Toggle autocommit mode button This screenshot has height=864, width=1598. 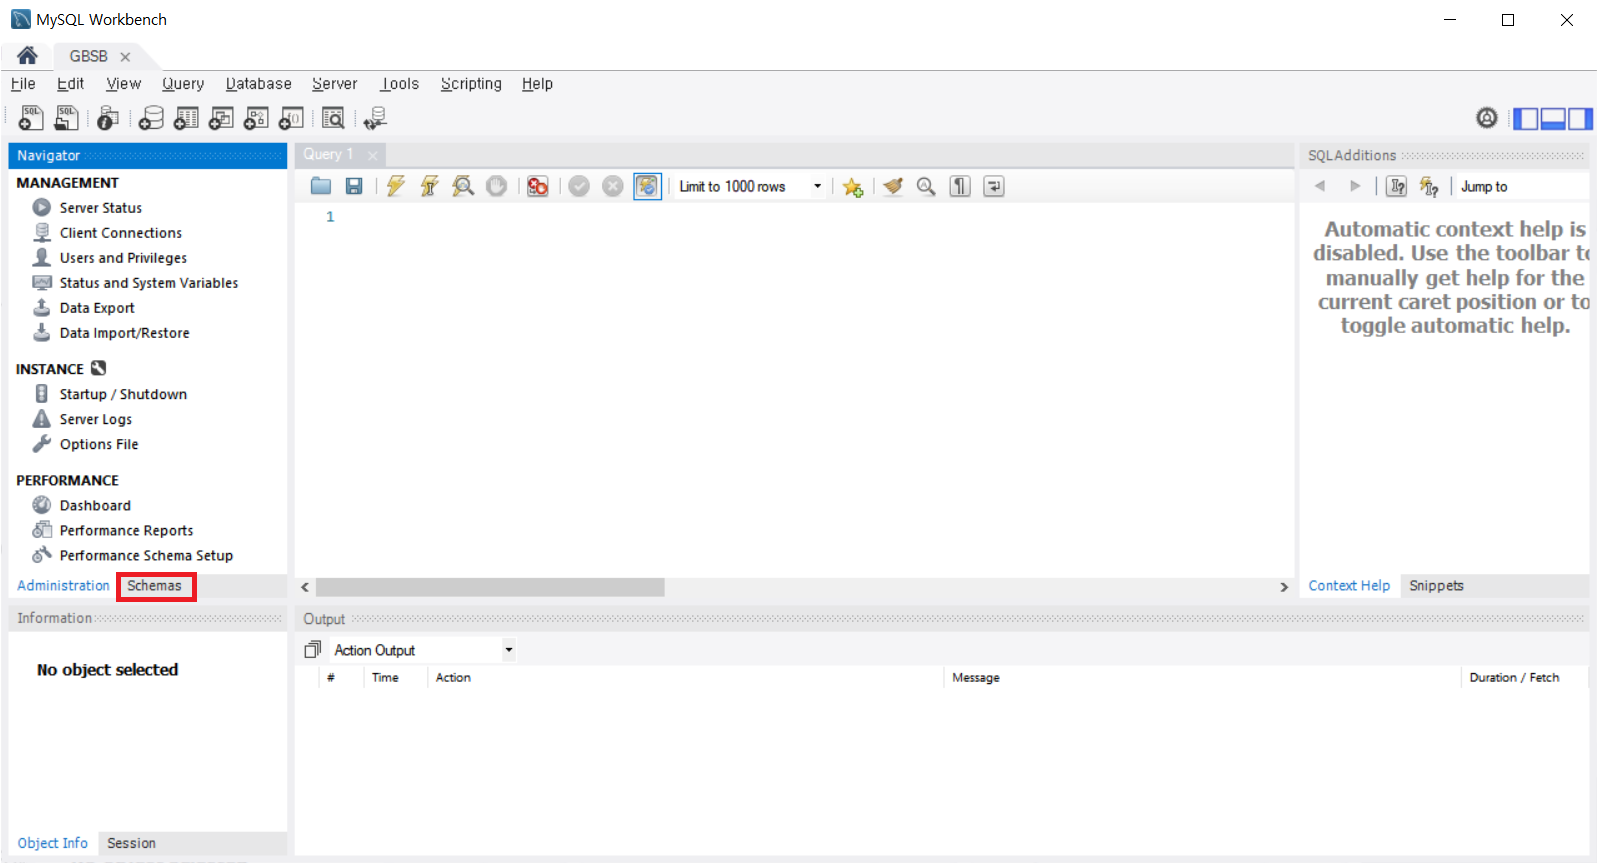pos(647,186)
